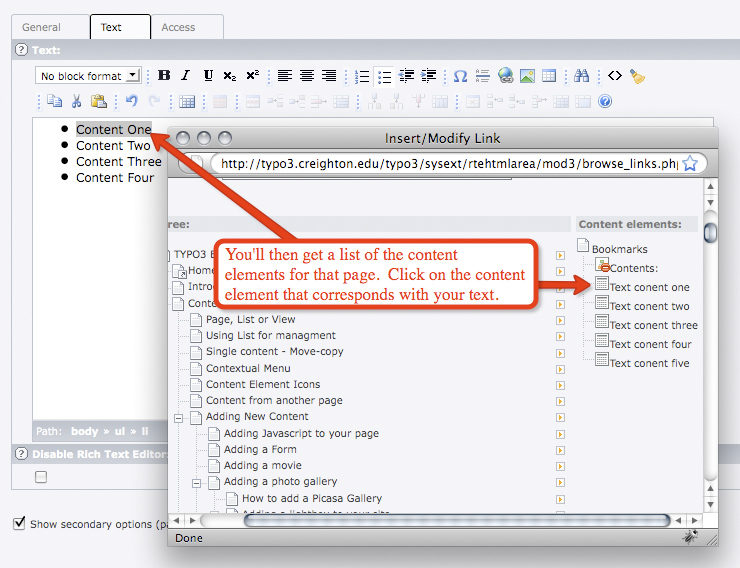Click the undo arrow icon
The height and width of the screenshot is (568, 740).
coord(131,101)
